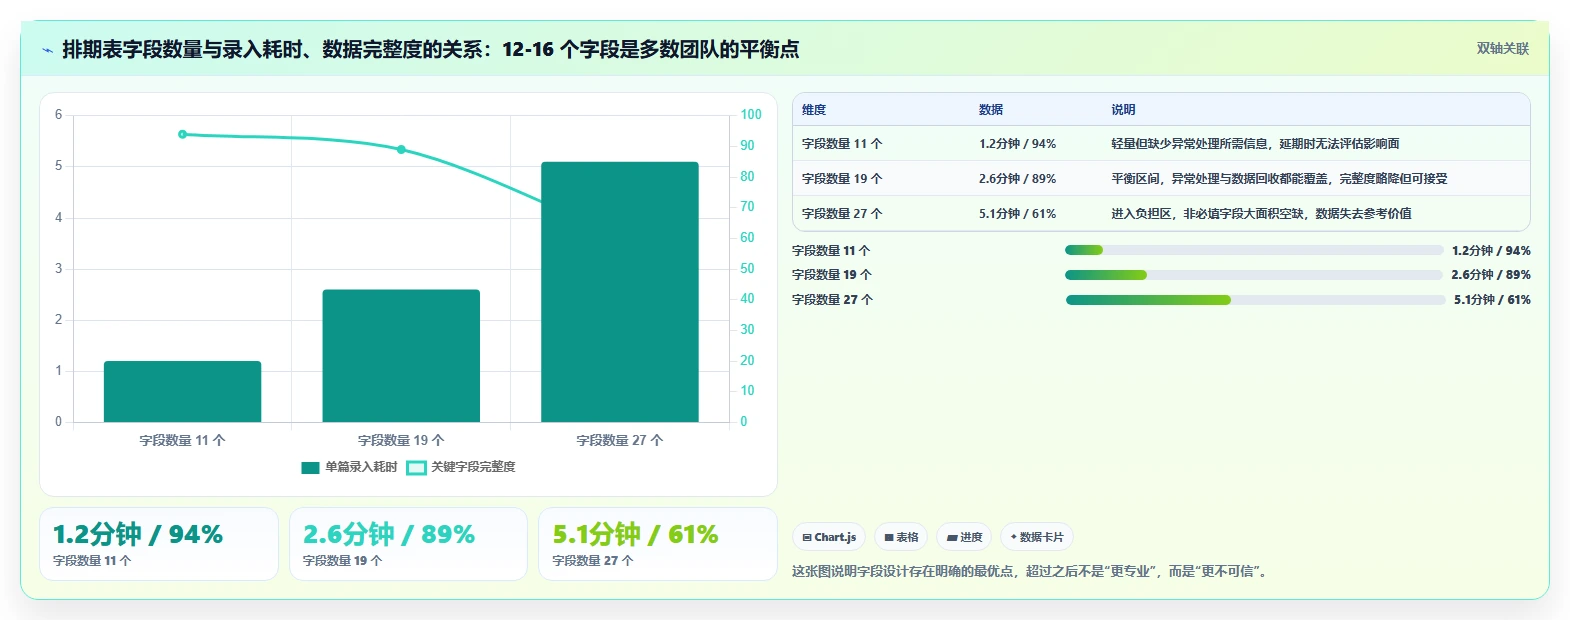Click the bar for 字段数量 11 个
Image resolution: width=1570 pixels, height=620 pixels.
tap(182, 391)
